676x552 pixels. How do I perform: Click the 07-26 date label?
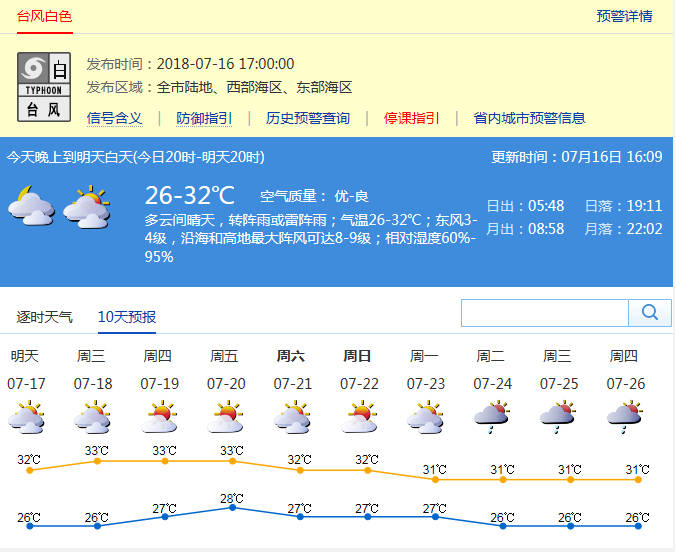point(626,383)
